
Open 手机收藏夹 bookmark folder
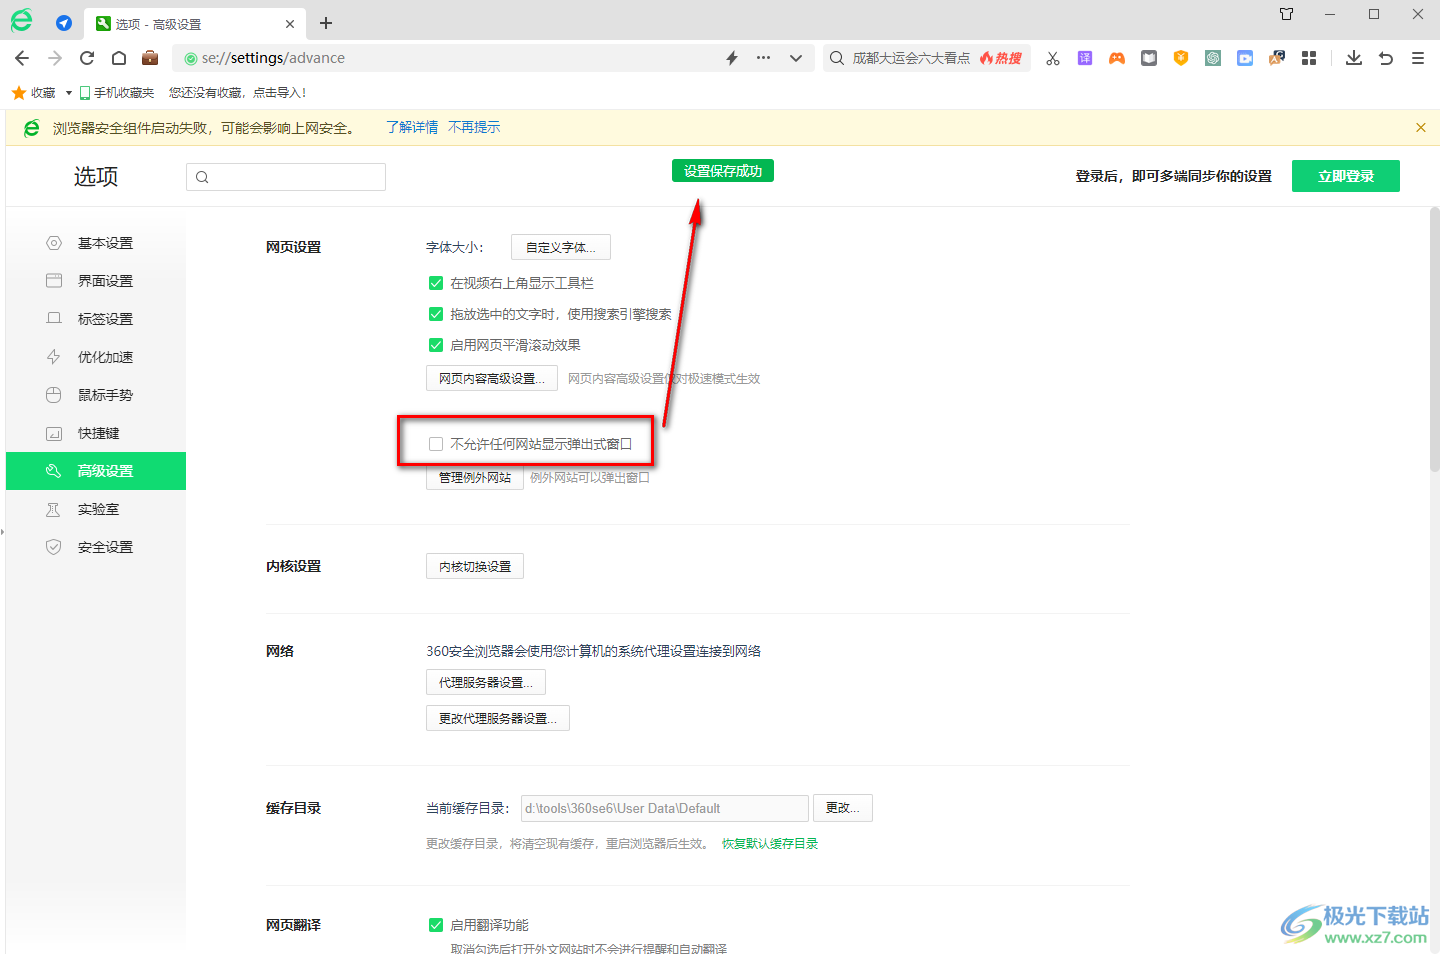[117, 93]
